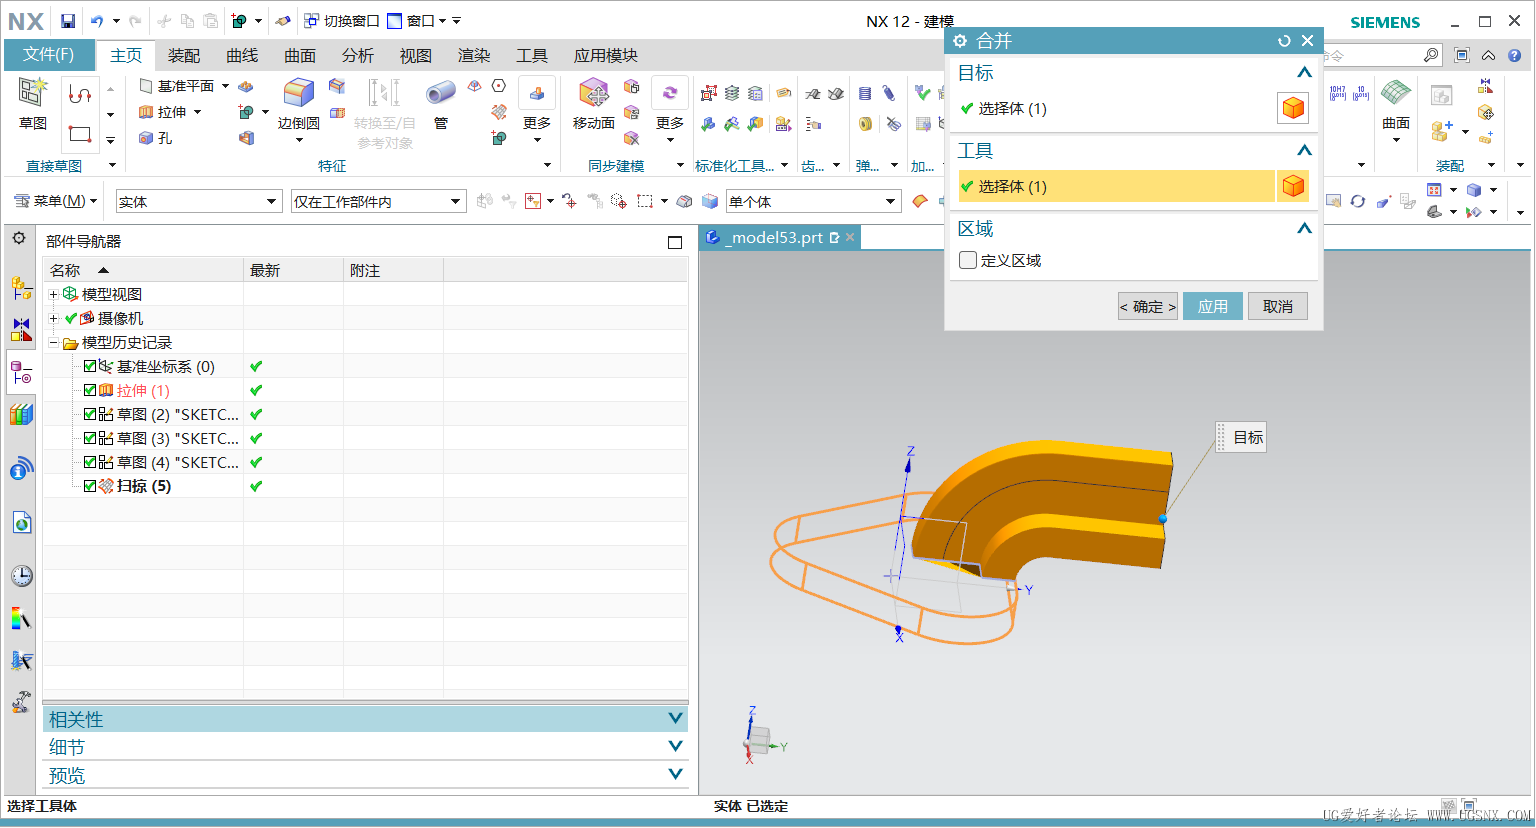Toggle checkbox for 基准坐标系 (0)
The height and width of the screenshot is (828, 1536).
tap(90, 367)
